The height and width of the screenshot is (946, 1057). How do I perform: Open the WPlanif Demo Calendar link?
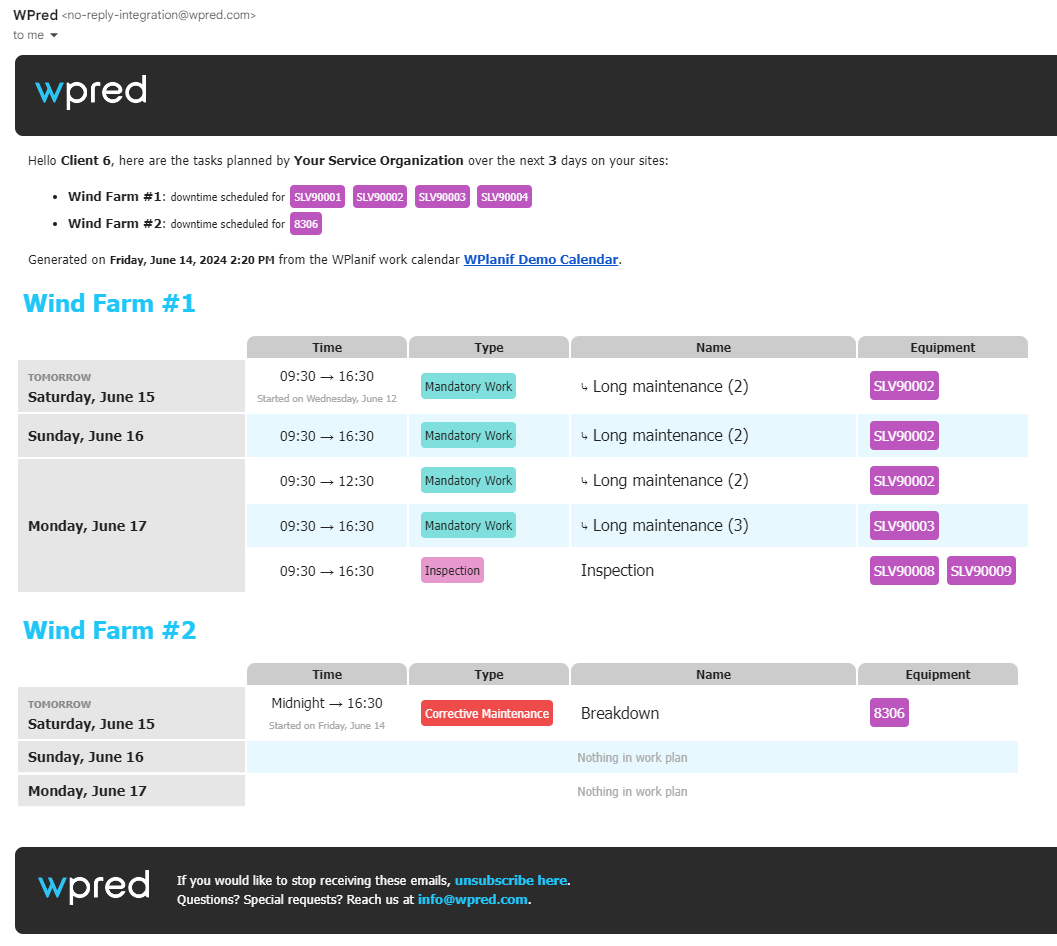541,259
